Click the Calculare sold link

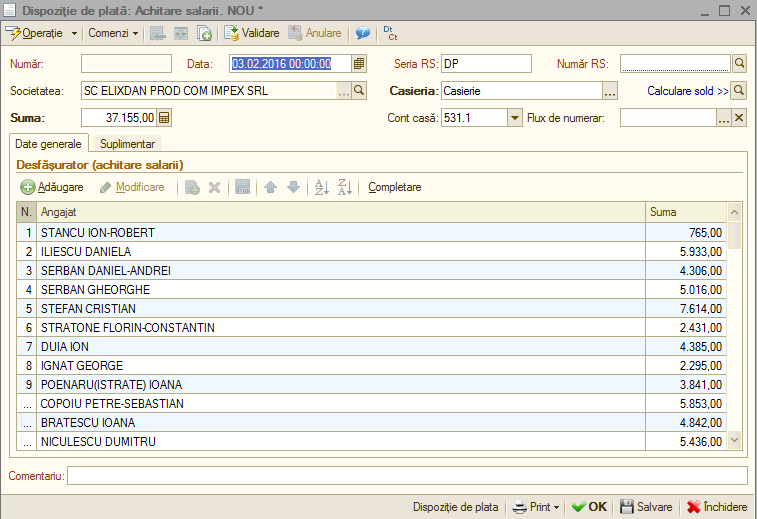(x=687, y=91)
